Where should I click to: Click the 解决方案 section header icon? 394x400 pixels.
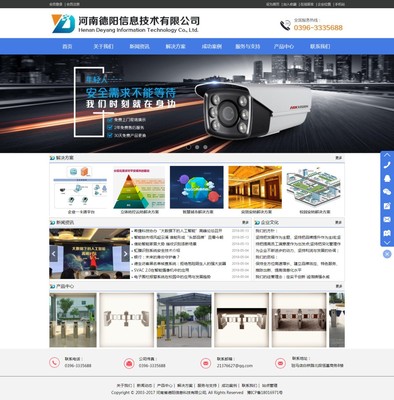click(52, 158)
